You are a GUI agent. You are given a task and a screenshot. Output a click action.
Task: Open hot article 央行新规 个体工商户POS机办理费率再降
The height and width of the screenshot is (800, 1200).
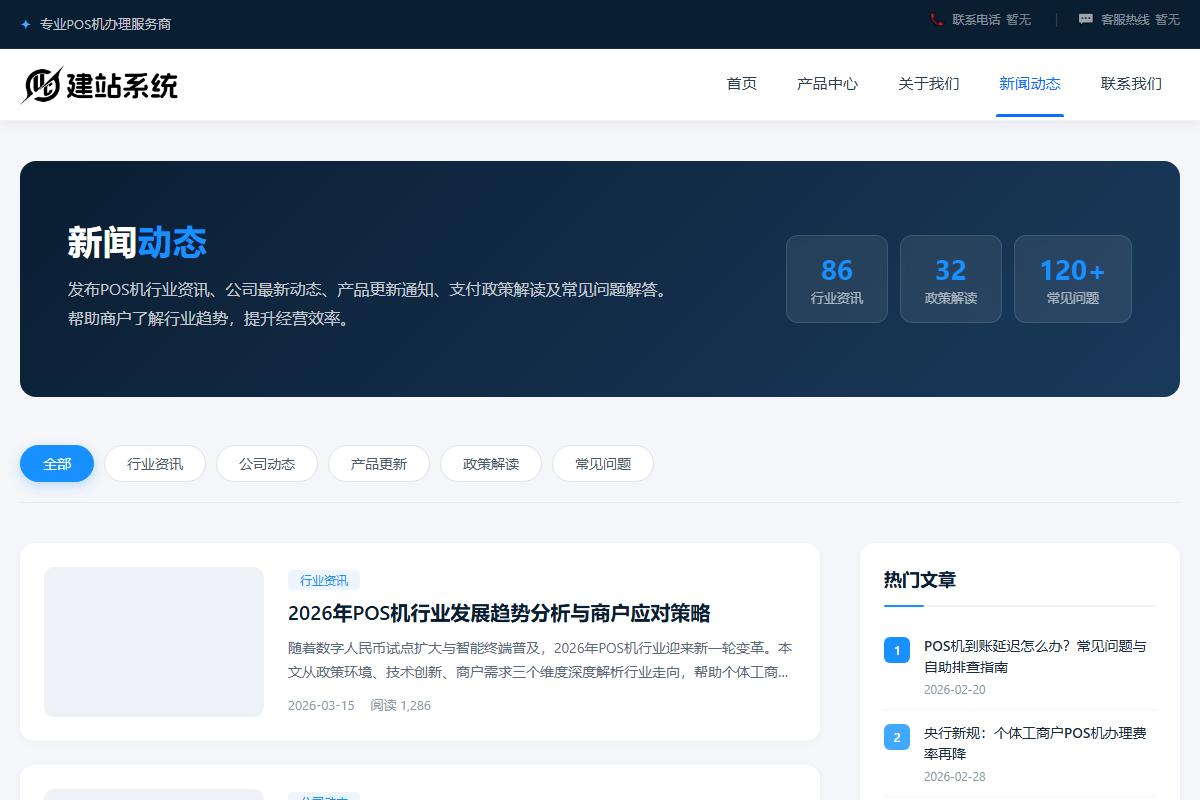(1035, 743)
